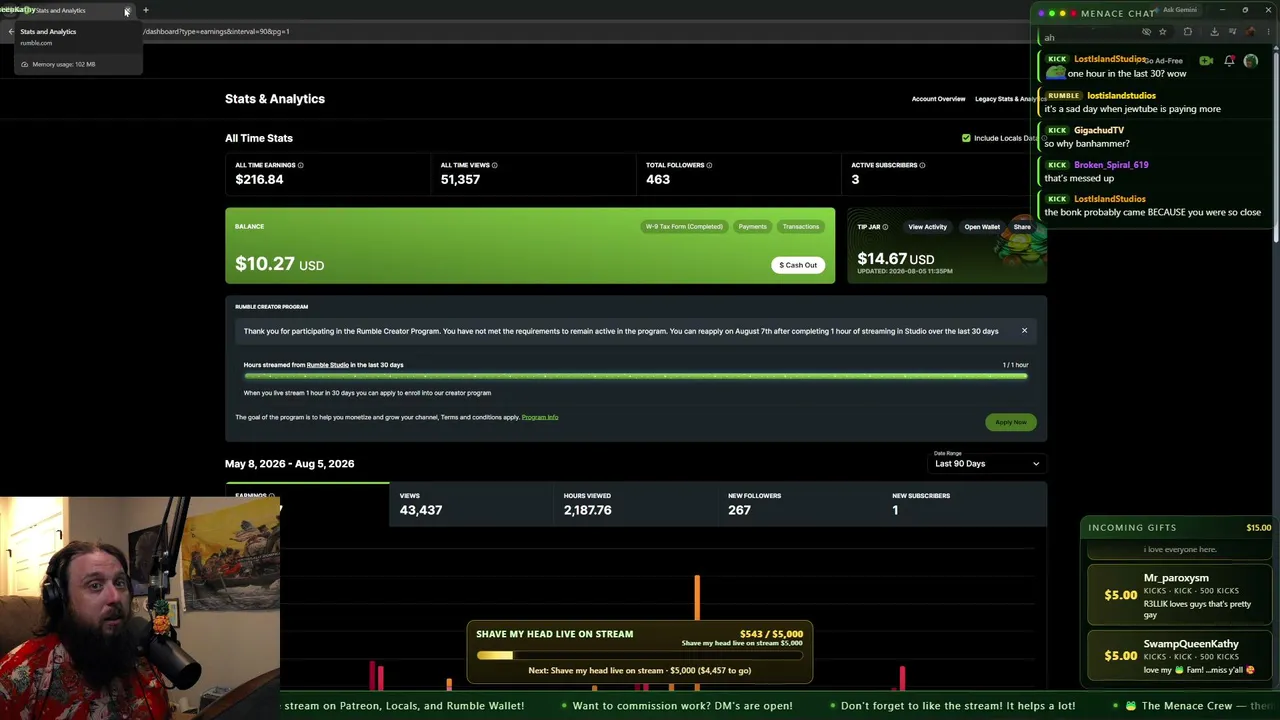
Task: Click the green go-live camera icon
Action: (1206, 61)
